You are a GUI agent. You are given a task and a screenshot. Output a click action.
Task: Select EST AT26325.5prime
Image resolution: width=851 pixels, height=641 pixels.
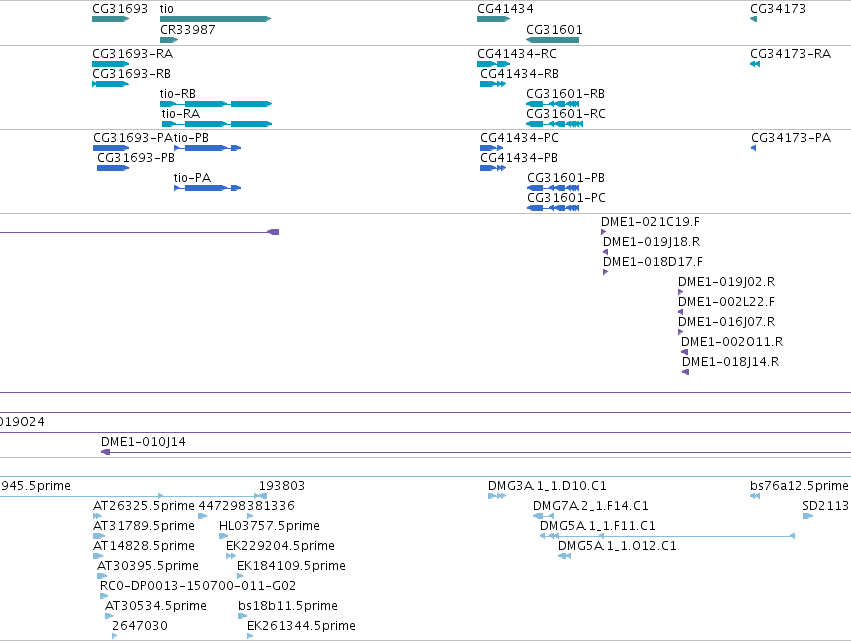(x=144, y=506)
